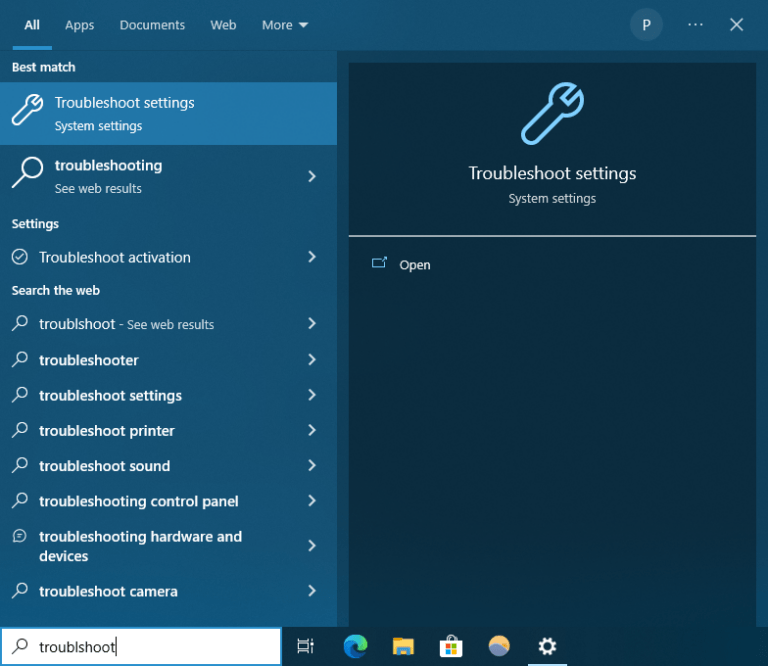
Task: Switch to the Apps tab
Action: (x=79, y=25)
